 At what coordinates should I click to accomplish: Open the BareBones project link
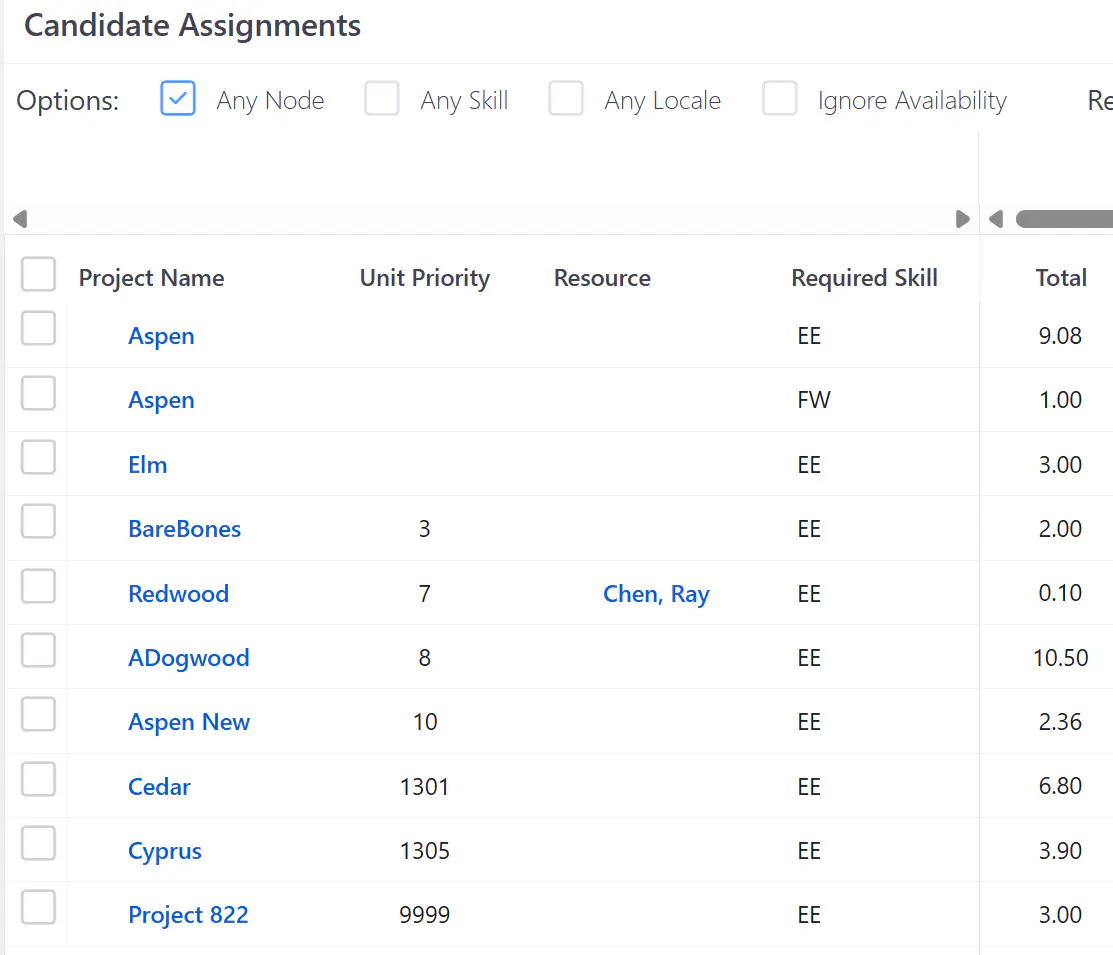click(x=185, y=529)
